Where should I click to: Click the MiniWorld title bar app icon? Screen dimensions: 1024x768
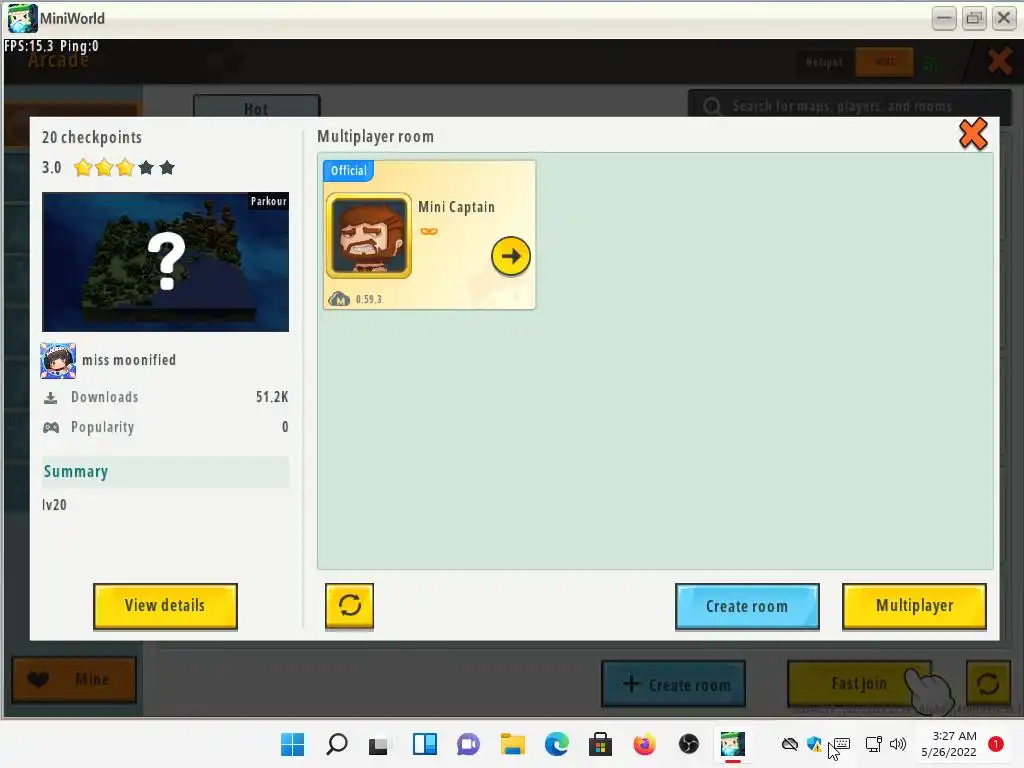(22, 18)
